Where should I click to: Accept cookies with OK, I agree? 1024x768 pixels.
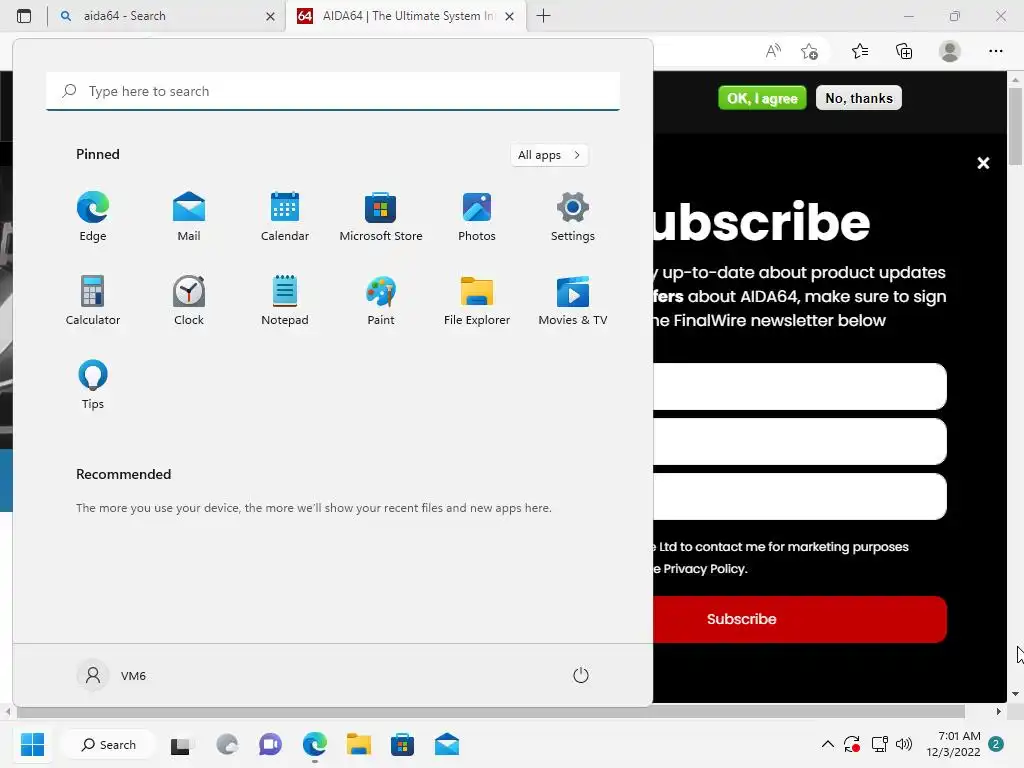762,98
